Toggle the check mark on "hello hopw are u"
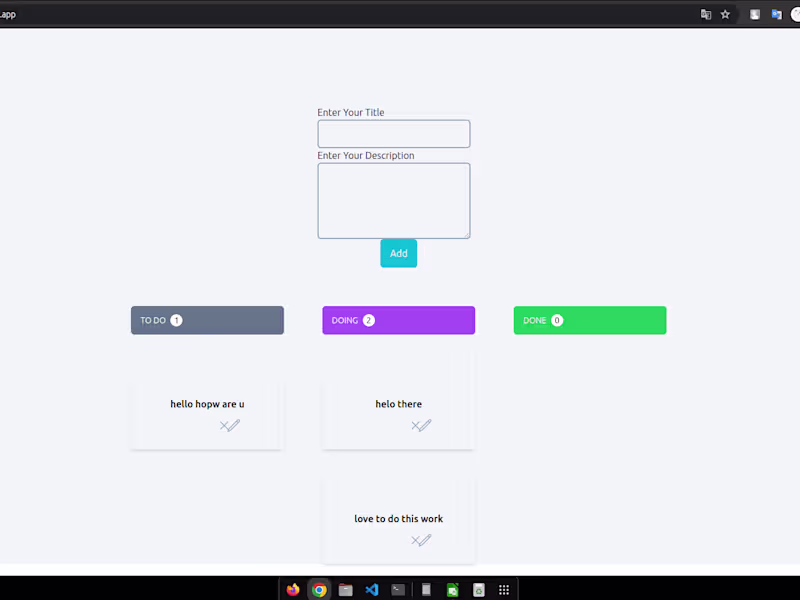The height and width of the screenshot is (600, 800). click(x=224, y=426)
